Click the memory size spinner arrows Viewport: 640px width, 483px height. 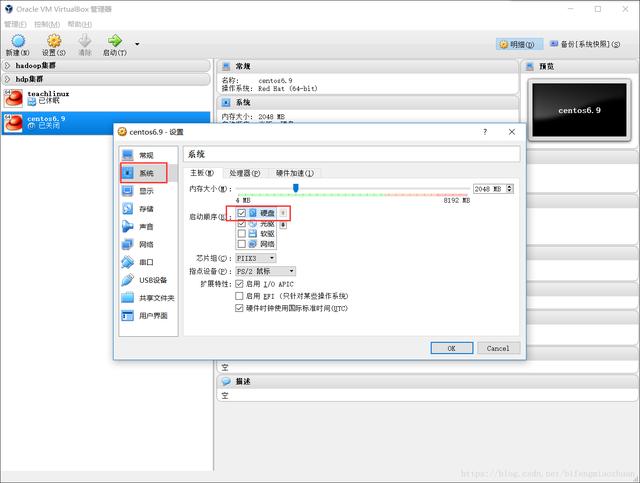tap(509, 189)
